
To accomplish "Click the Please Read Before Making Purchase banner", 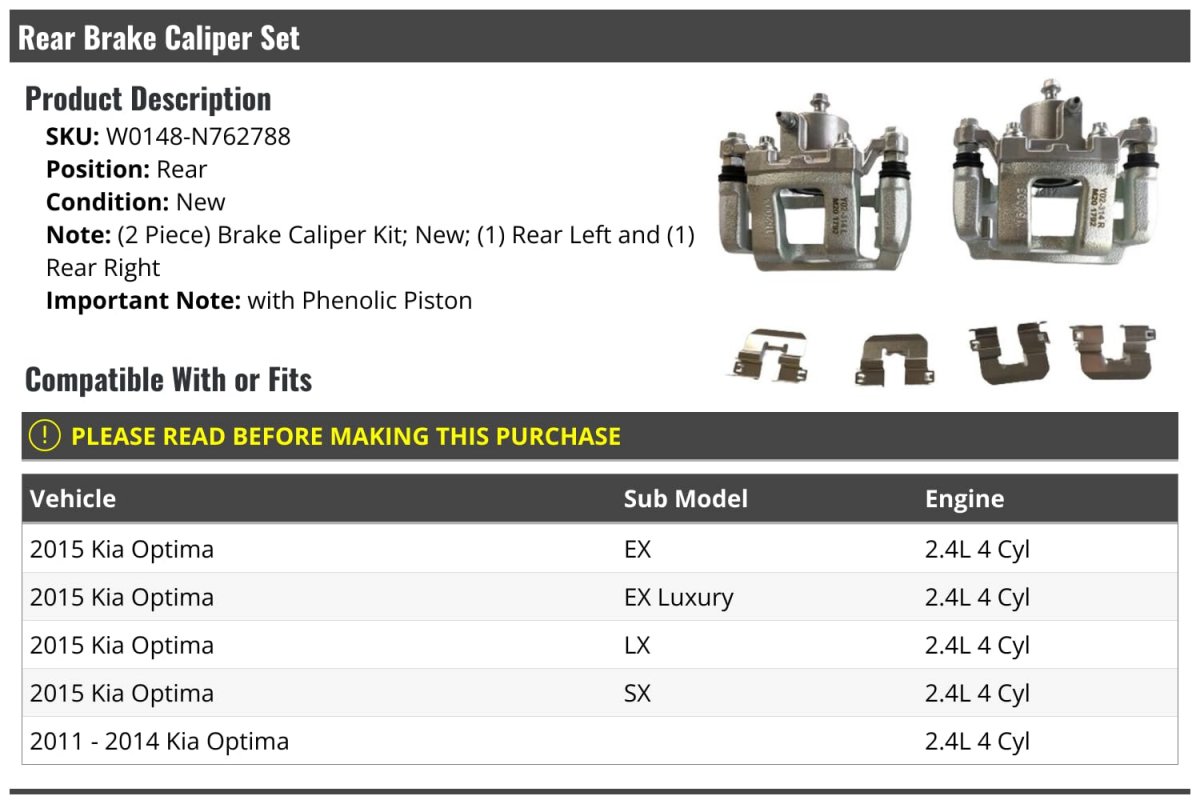I will pyautogui.click(x=600, y=436).
